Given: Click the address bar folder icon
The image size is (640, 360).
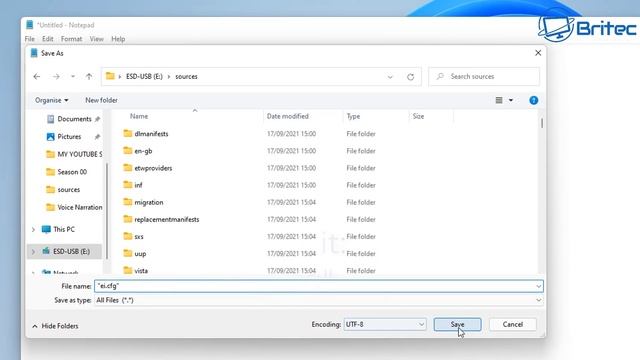Looking at the screenshot, I should pyautogui.click(x=110, y=76).
